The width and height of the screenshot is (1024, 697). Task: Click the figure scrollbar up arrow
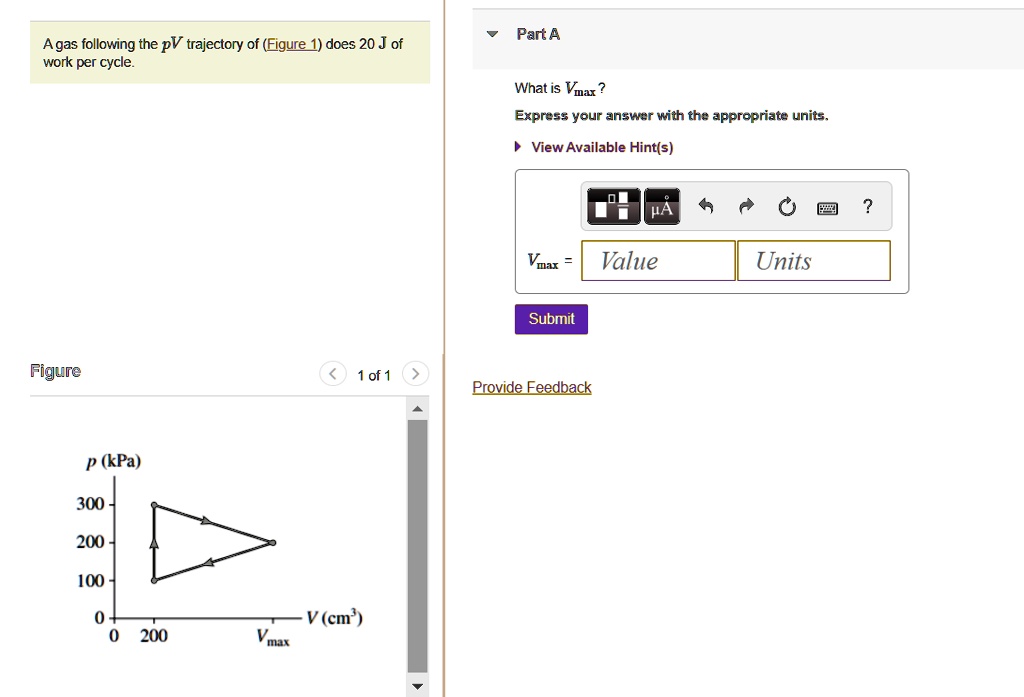click(417, 406)
